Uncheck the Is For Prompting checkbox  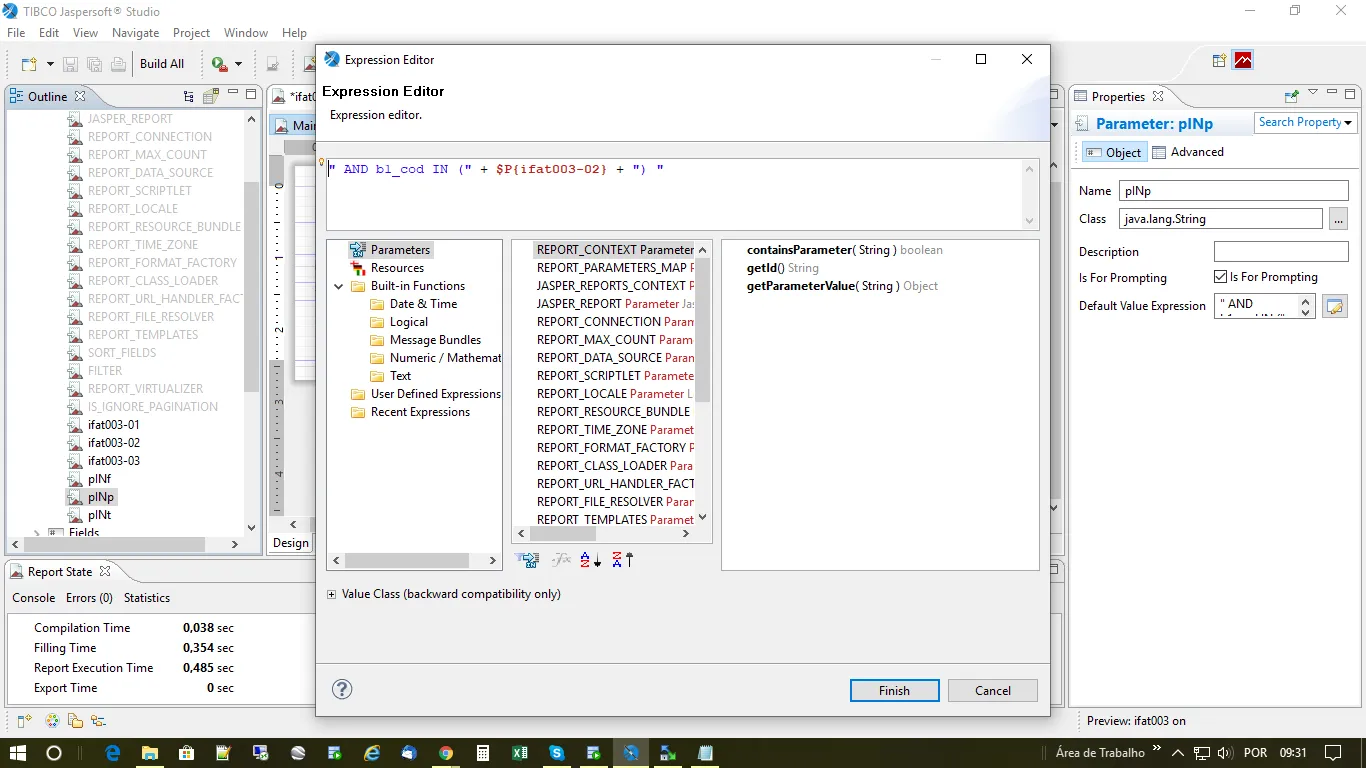pyautogui.click(x=1220, y=277)
